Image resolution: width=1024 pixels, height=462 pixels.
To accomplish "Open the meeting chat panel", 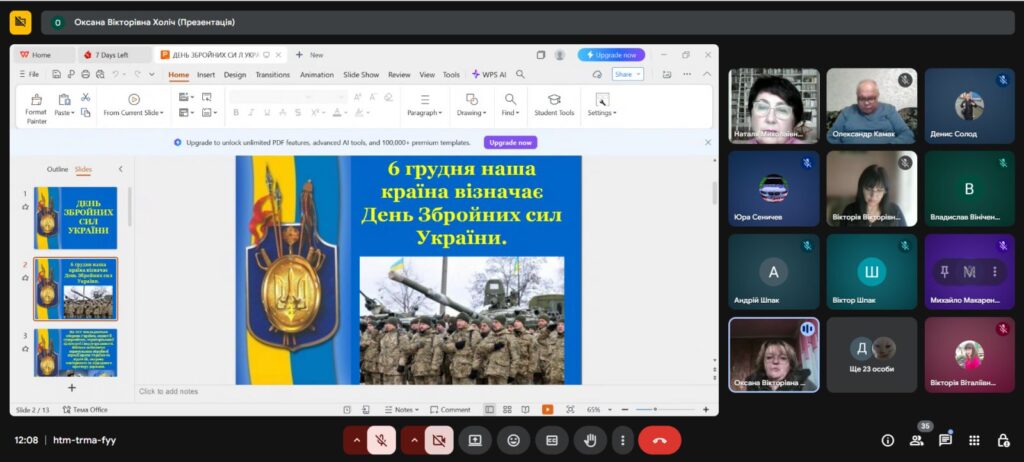I will 945,440.
